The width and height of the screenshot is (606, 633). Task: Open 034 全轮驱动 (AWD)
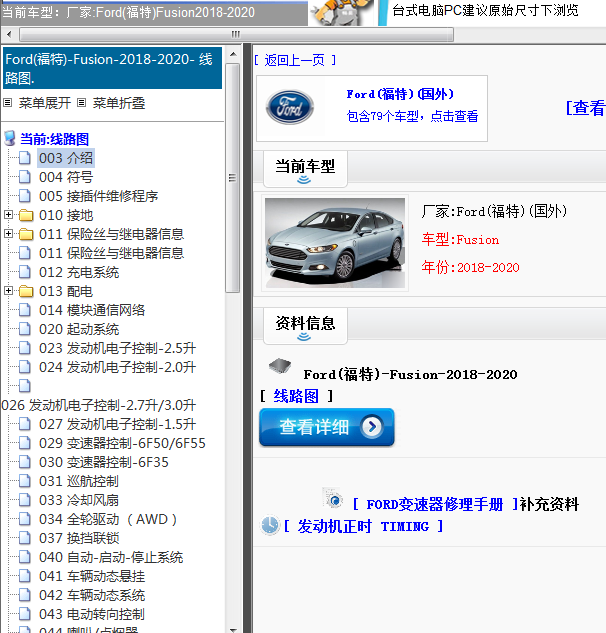click(x=108, y=519)
